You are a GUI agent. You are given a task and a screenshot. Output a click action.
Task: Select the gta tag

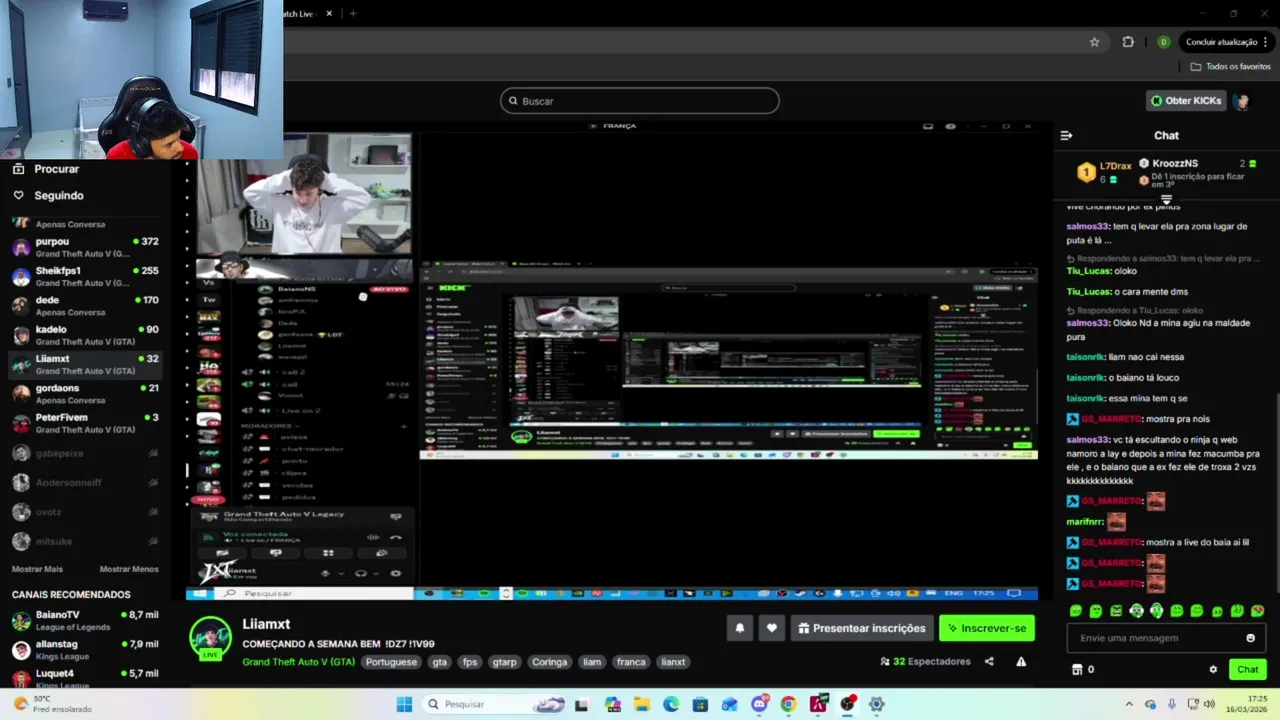coord(440,662)
